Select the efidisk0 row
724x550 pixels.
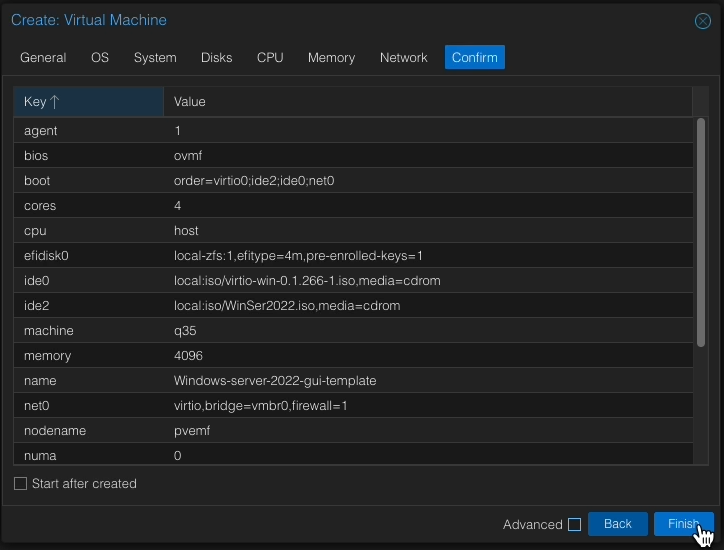(353, 255)
